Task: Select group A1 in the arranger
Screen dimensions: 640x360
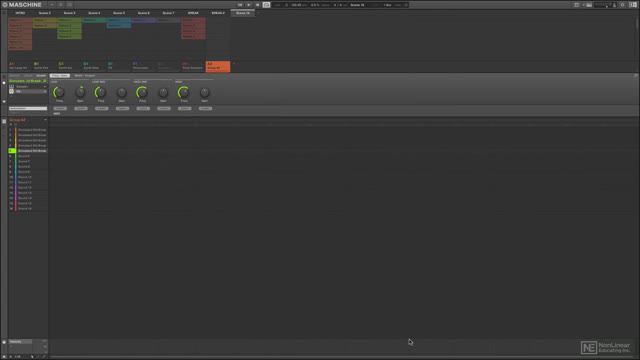Action: point(20,66)
